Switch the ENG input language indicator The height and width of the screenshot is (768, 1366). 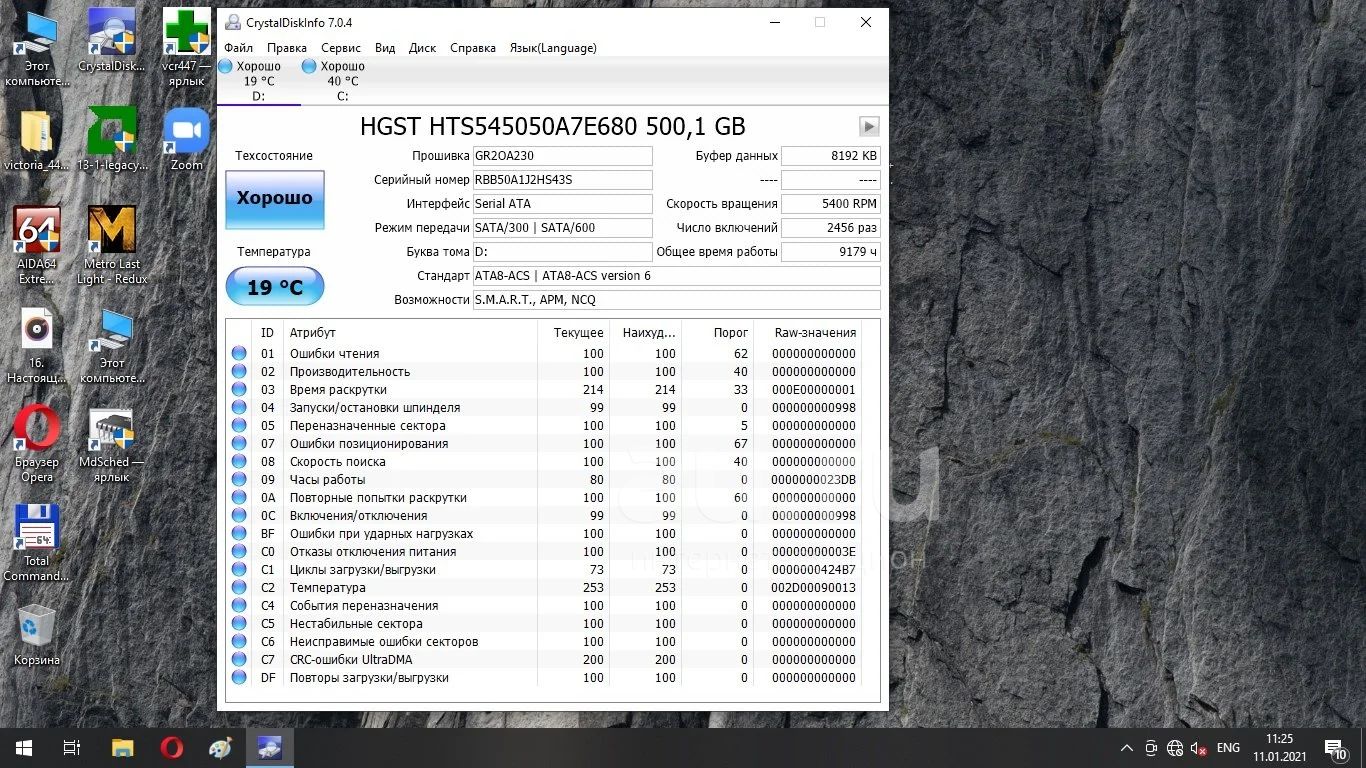(1228, 748)
